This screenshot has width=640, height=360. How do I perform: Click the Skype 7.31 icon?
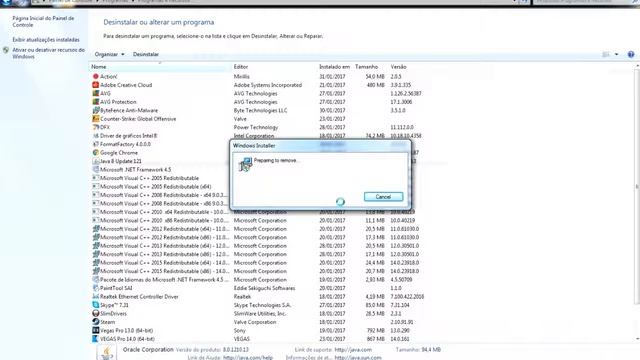[96, 305]
